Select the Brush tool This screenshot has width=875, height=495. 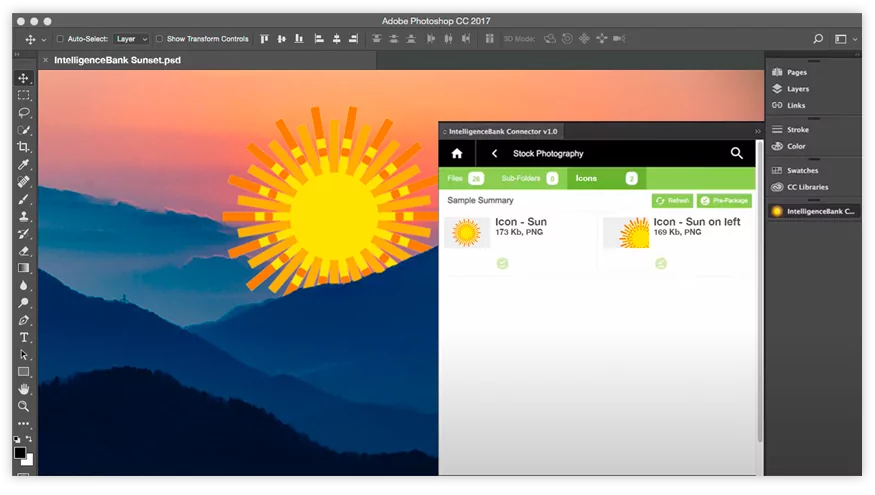23,199
